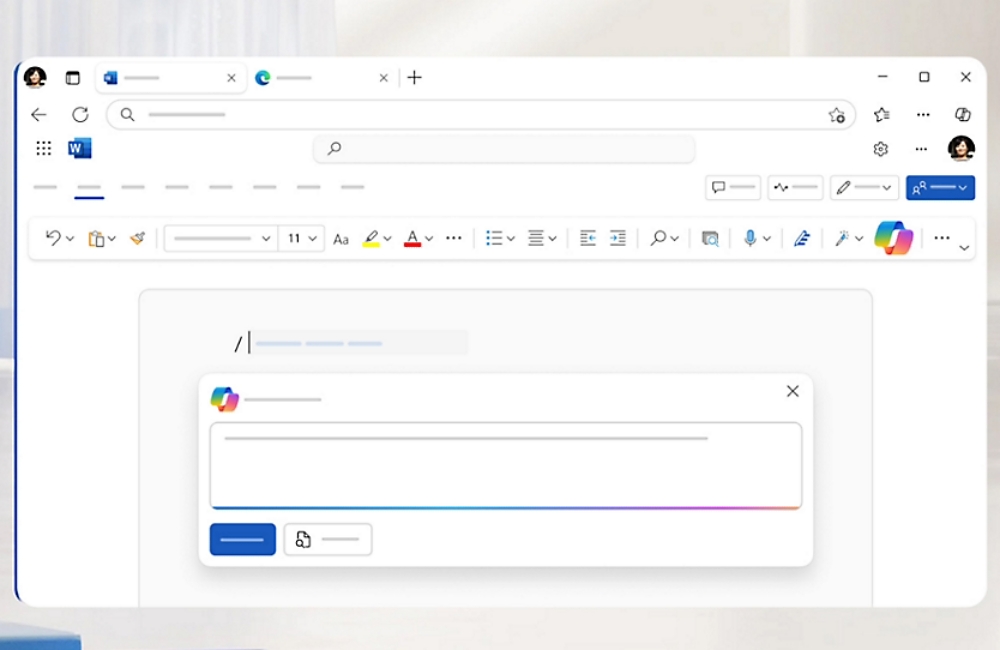
Task: Close the Edge browser tab
Action: [x=383, y=78]
